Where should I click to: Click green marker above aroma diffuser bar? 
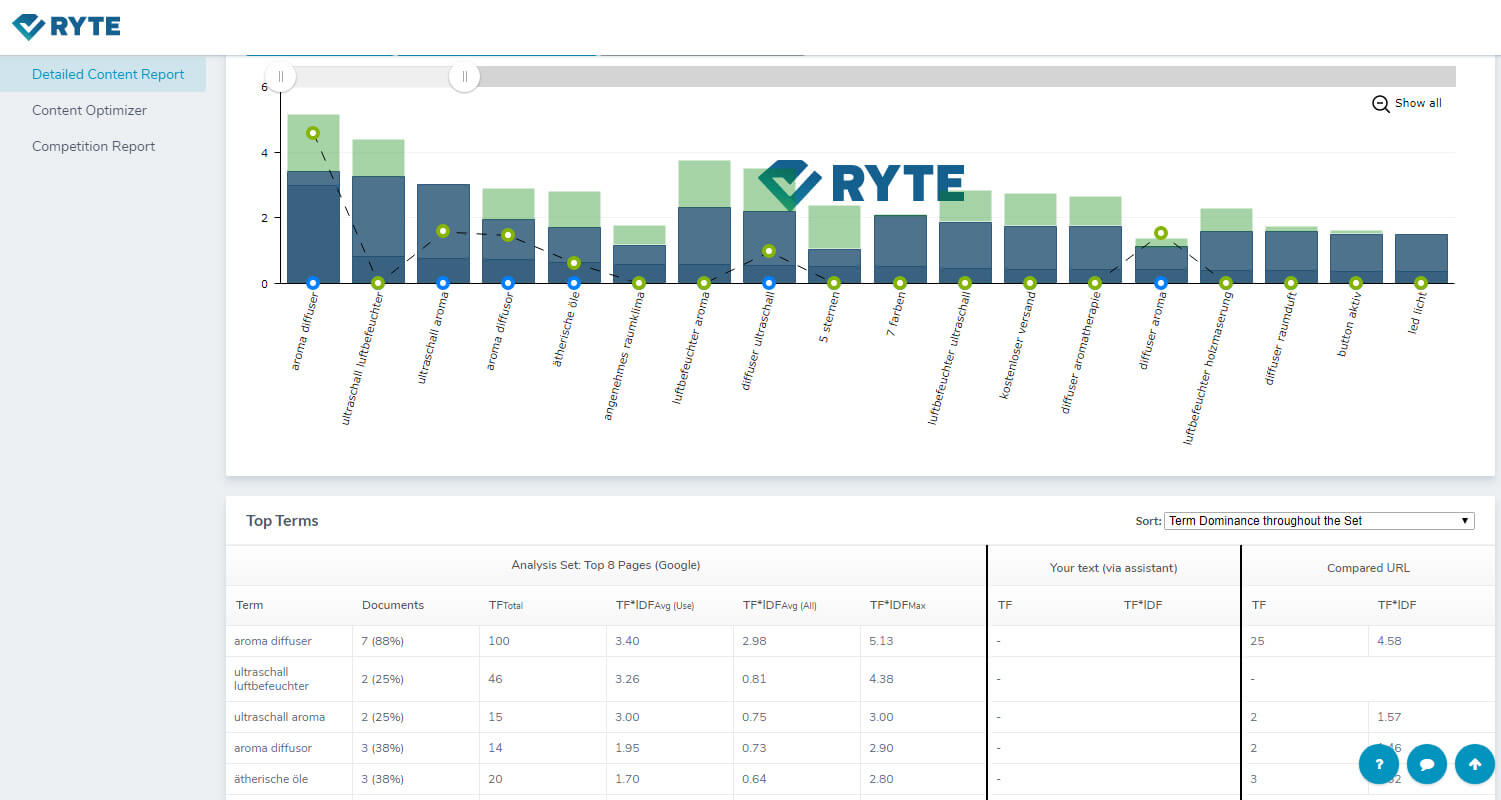point(313,133)
